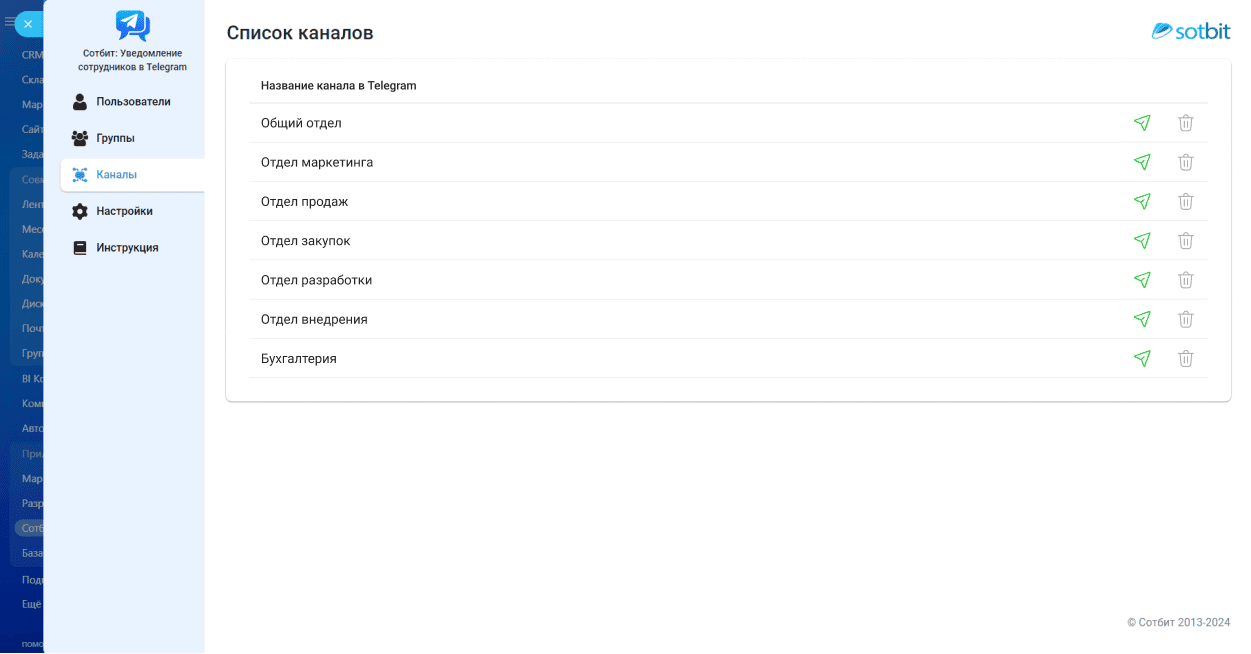Delete the Отдел внедрения channel
The width and height of the screenshot is (1251, 654).
[1185, 319]
